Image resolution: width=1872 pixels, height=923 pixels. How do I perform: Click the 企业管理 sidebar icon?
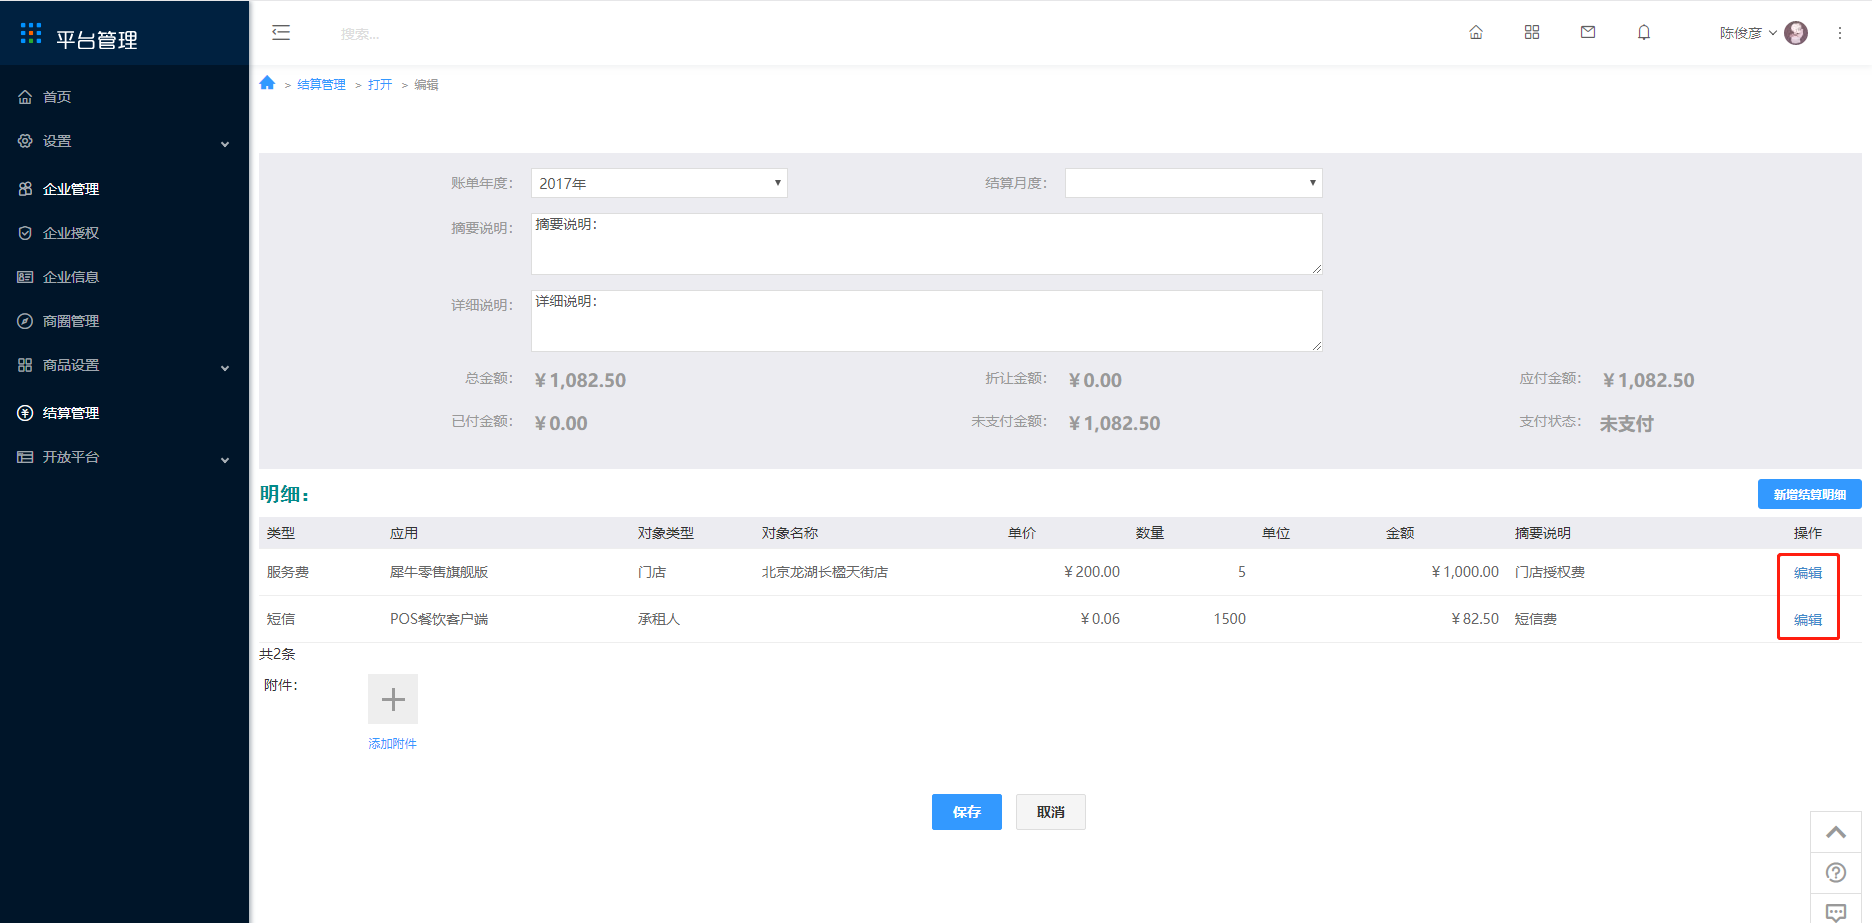coord(25,189)
